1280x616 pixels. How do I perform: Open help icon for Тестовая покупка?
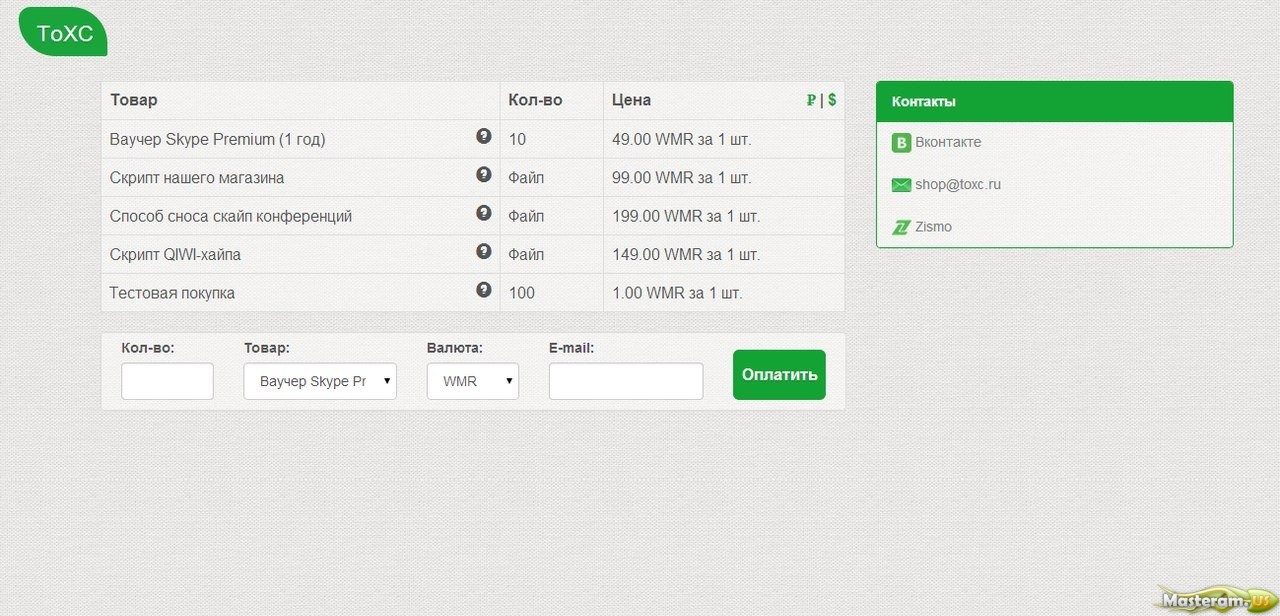tap(484, 290)
